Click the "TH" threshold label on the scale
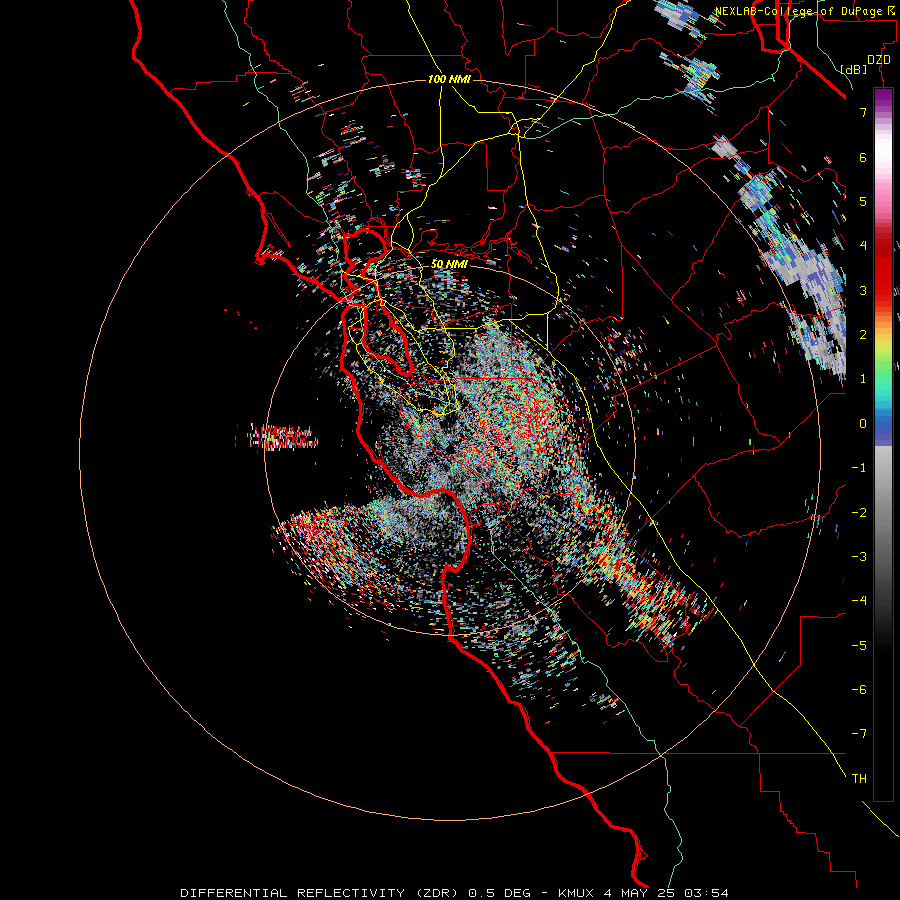This screenshot has height=900, width=900. (x=859, y=779)
